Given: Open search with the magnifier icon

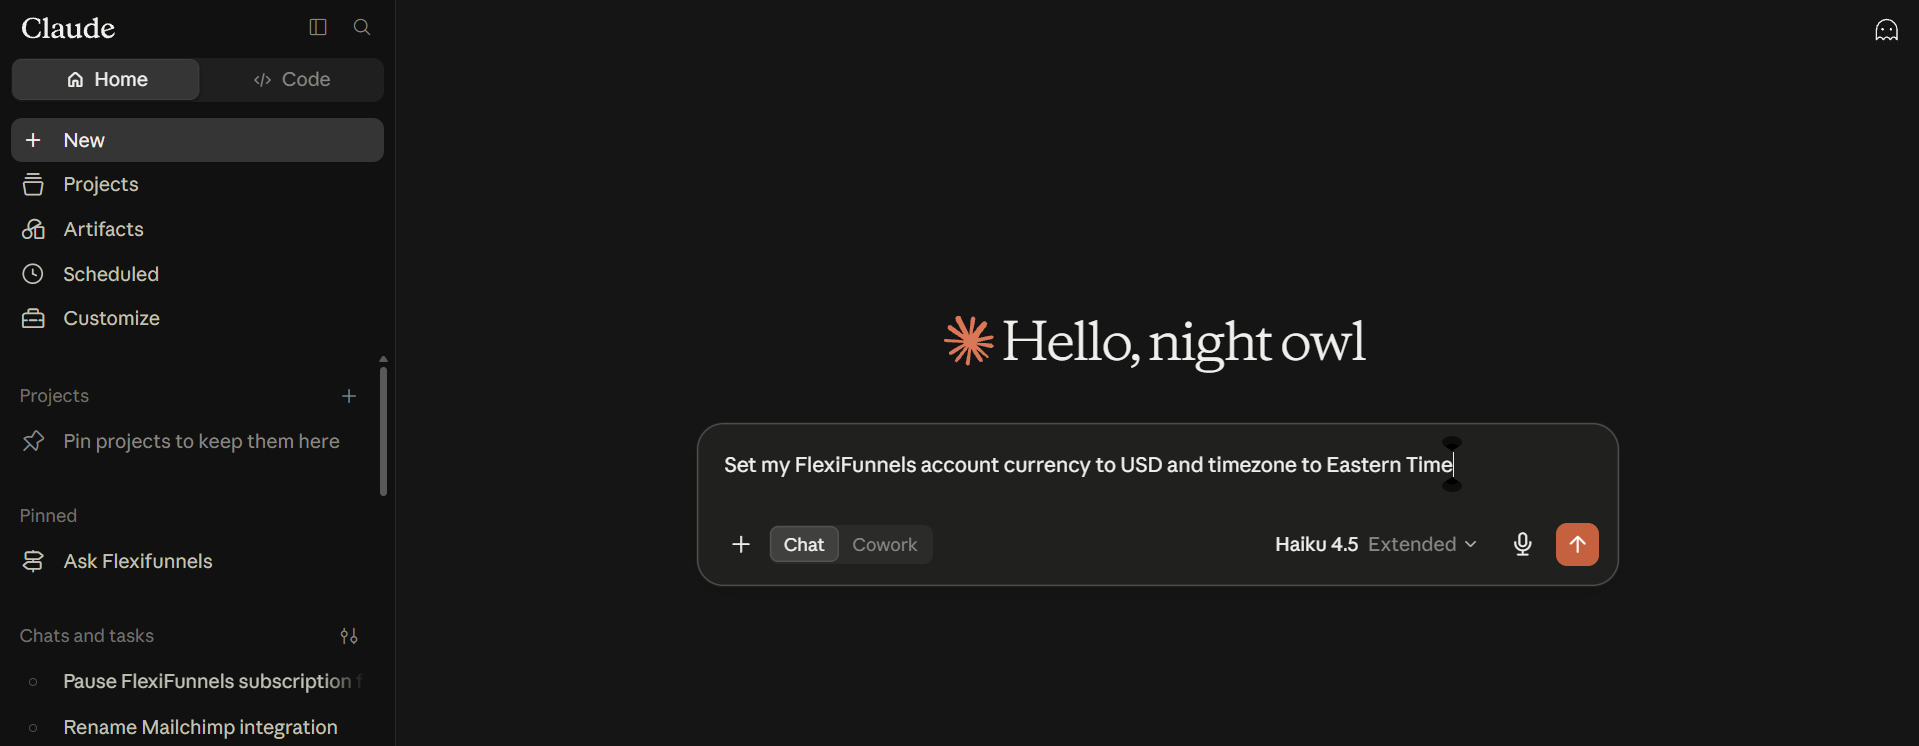Looking at the screenshot, I should (x=362, y=27).
